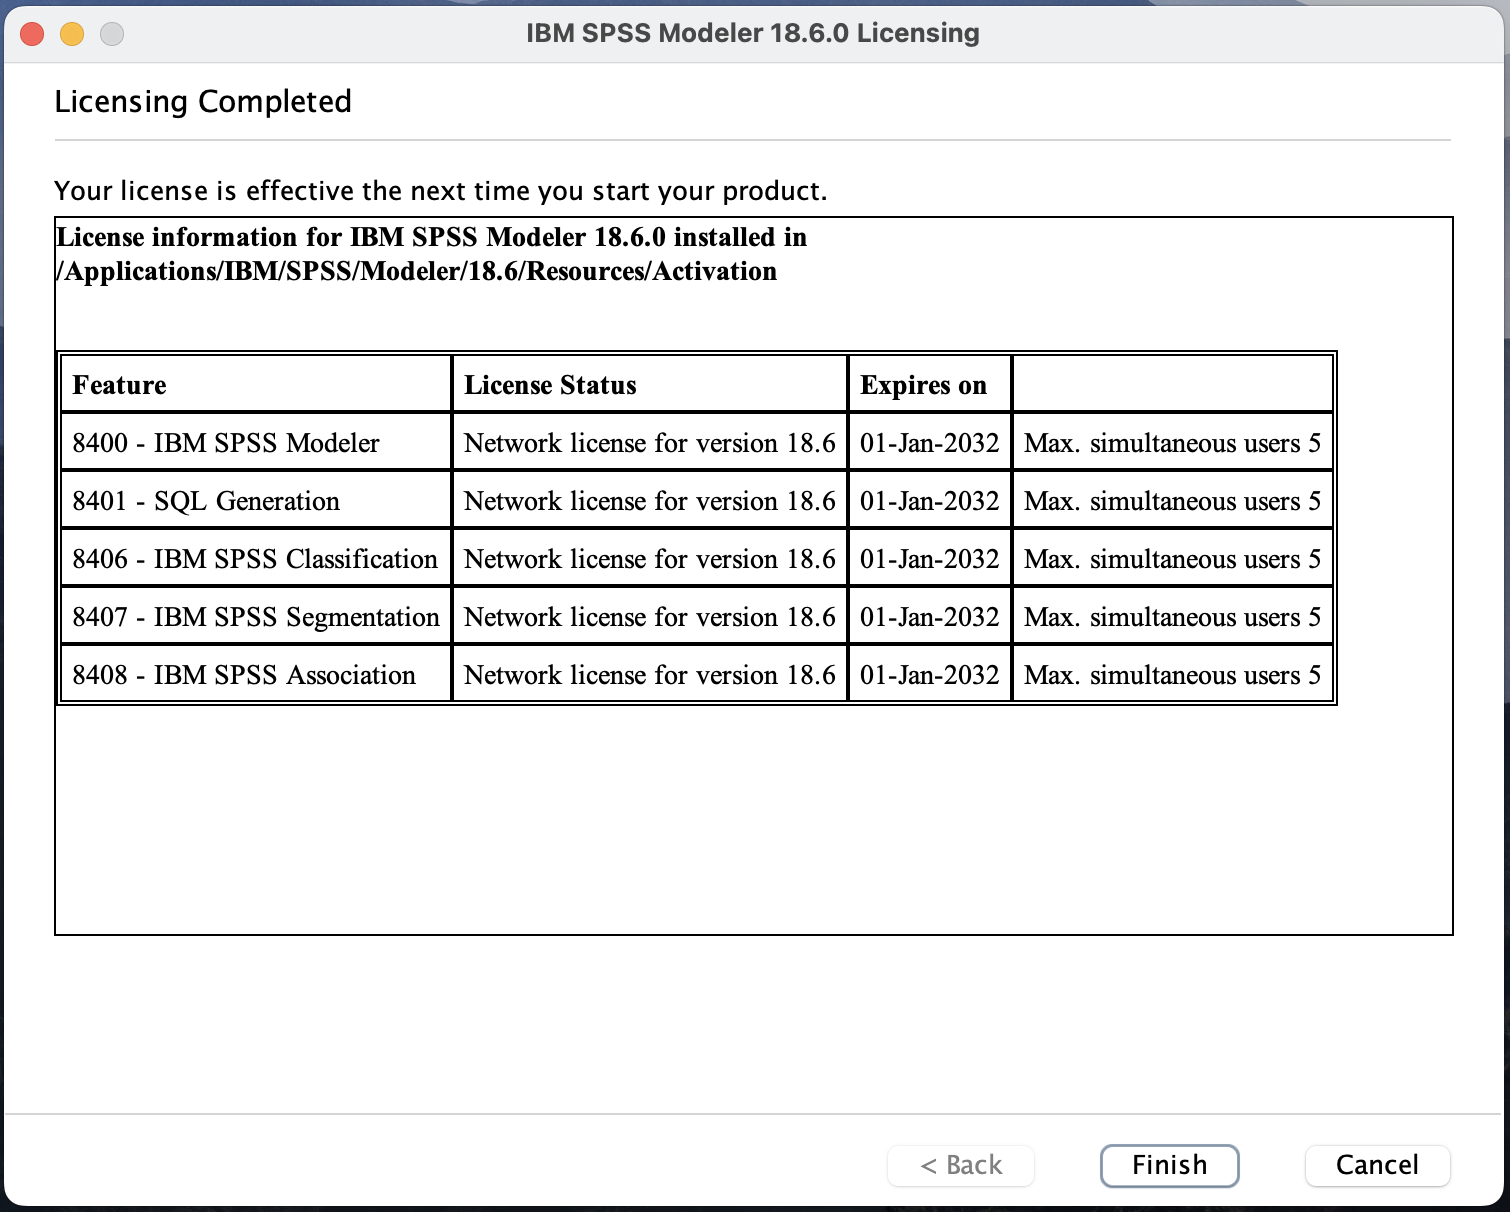
Task: Close the licensing window with red button
Action: tap(32, 34)
